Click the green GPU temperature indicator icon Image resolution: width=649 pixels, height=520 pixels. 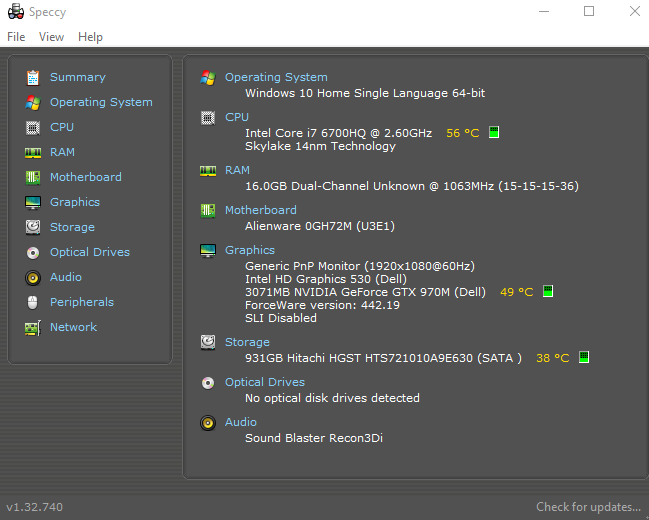pyautogui.click(x=548, y=291)
